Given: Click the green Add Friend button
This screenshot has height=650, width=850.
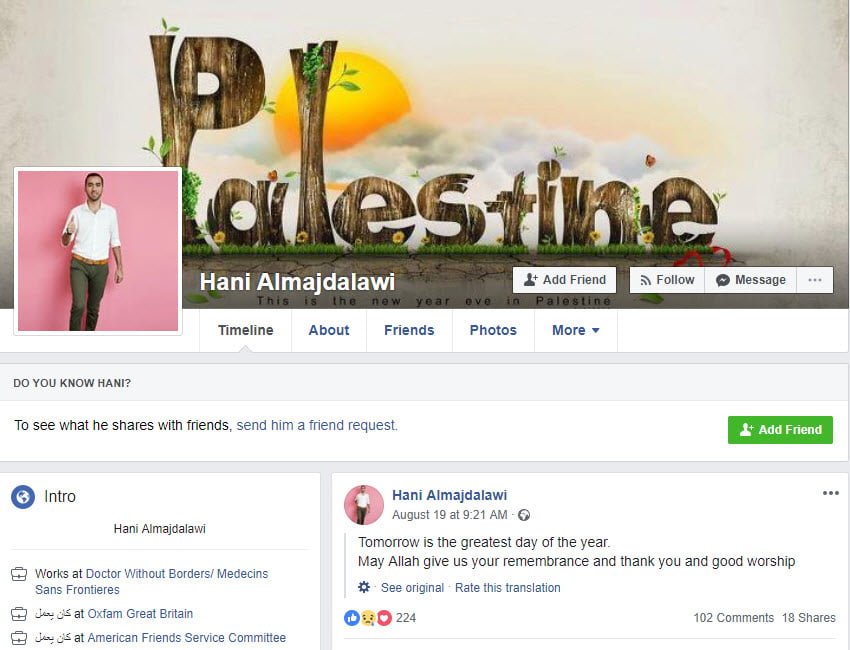Looking at the screenshot, I should (x=780, y=430).
